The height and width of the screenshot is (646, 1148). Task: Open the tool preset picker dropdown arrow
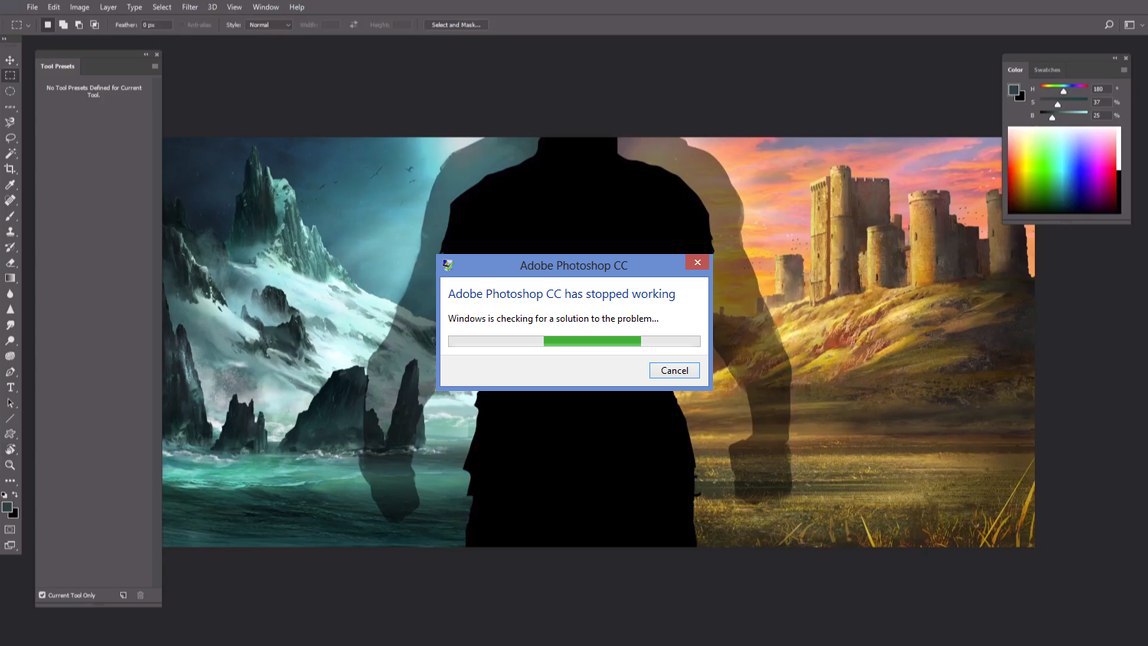pyautogui.click(x=29, y=25)
